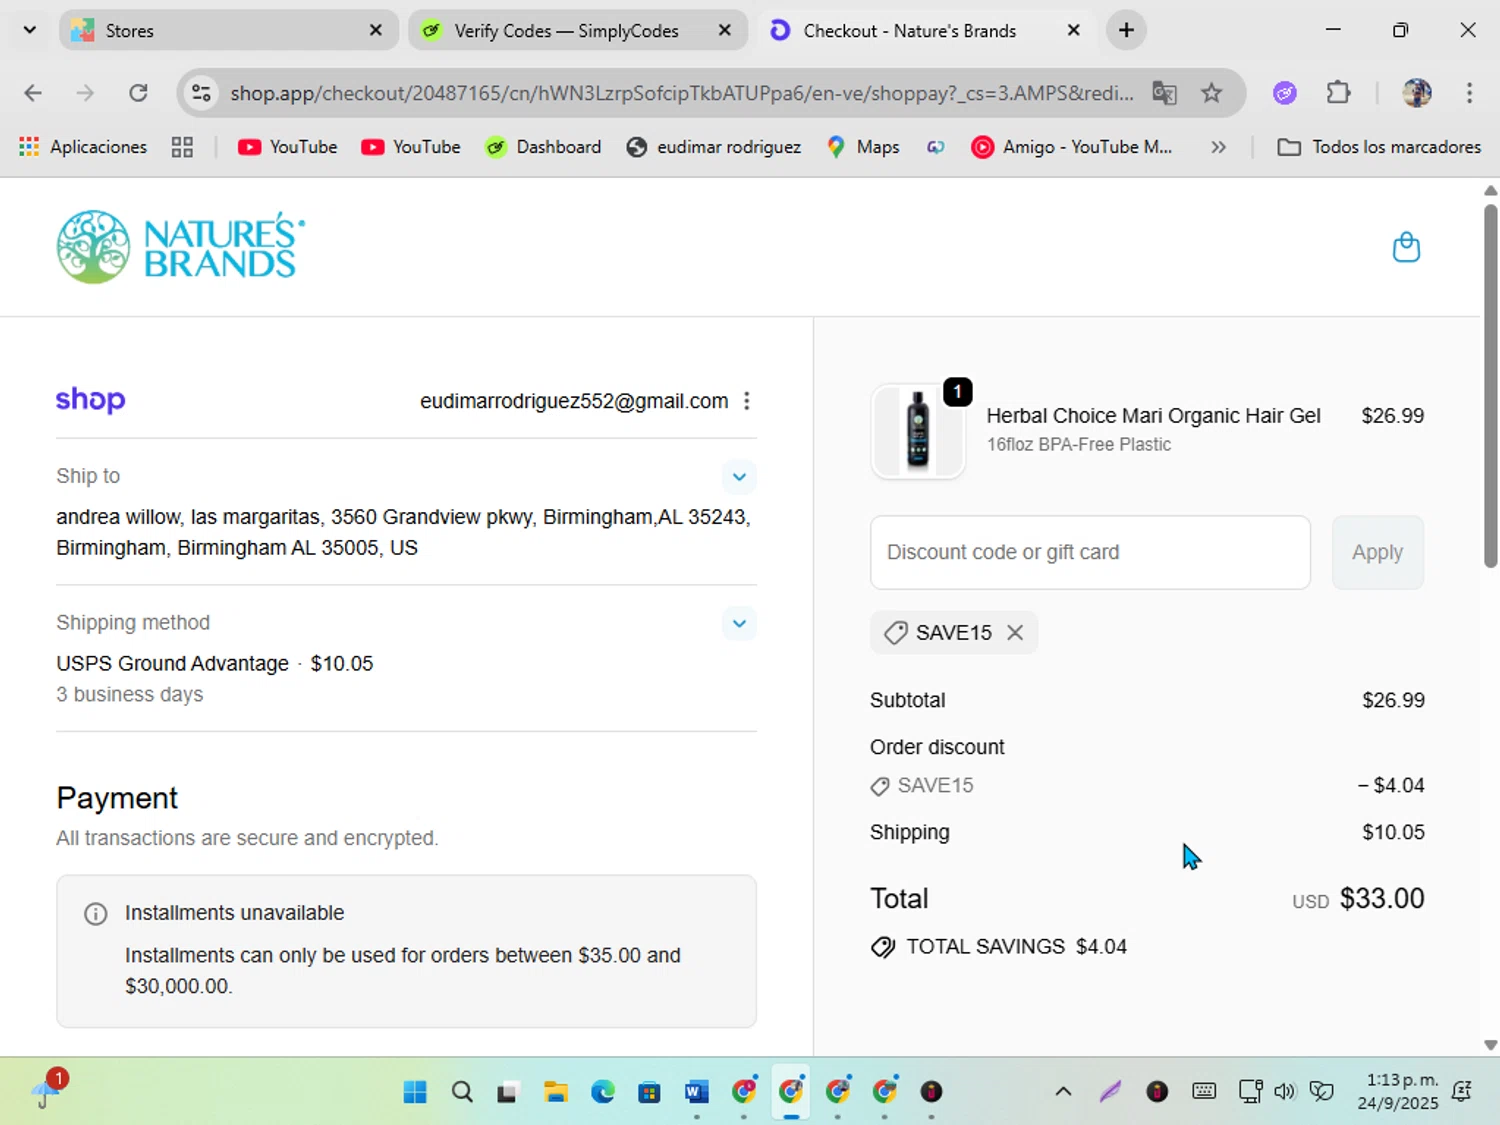Open the tab groups grid icon

182,147
